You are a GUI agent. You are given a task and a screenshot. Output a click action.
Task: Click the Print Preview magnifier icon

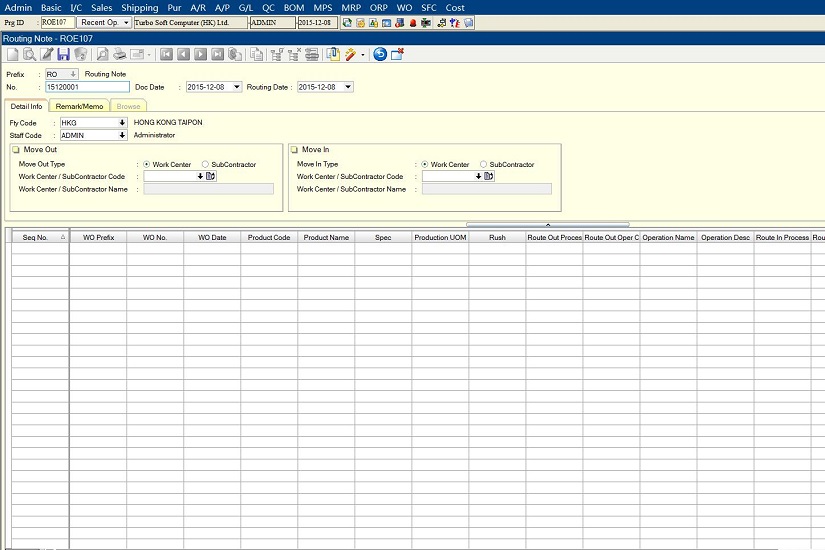click(102, 55)
